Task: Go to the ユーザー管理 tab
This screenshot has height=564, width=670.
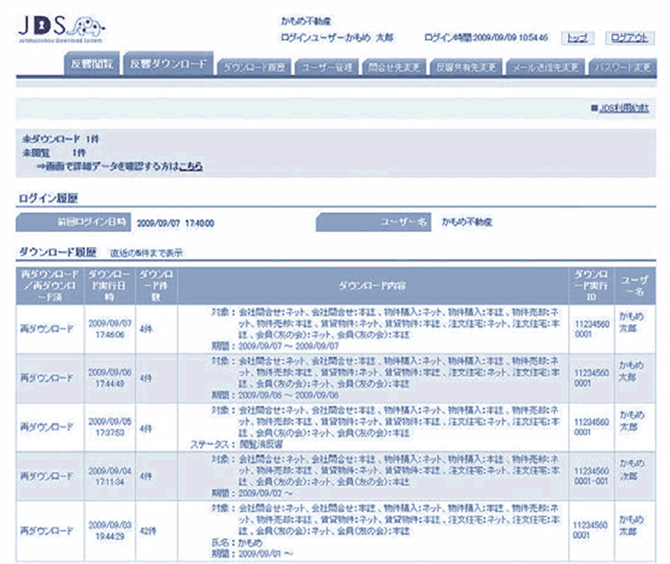Action: (327, 67)
